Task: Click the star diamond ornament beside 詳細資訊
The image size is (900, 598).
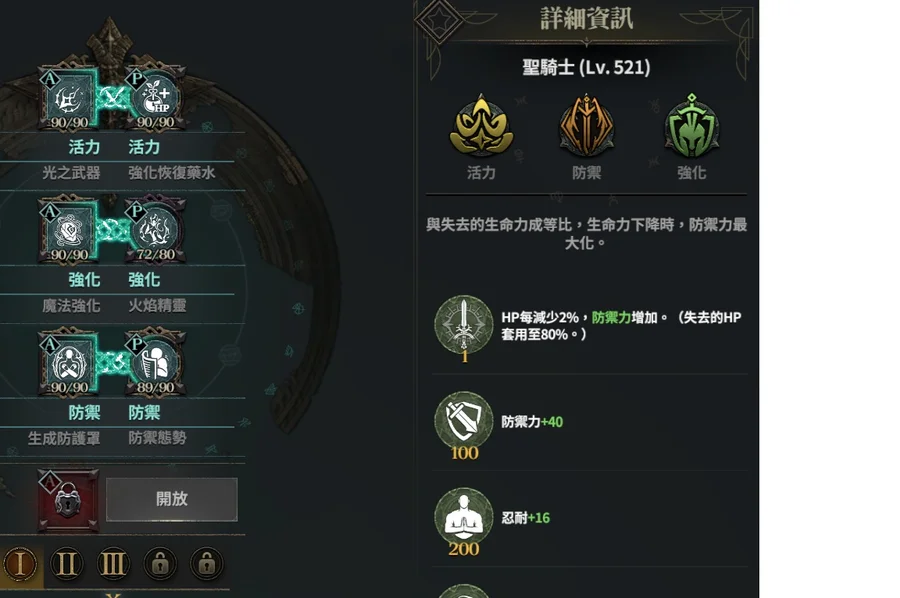Action: [439, 20]
